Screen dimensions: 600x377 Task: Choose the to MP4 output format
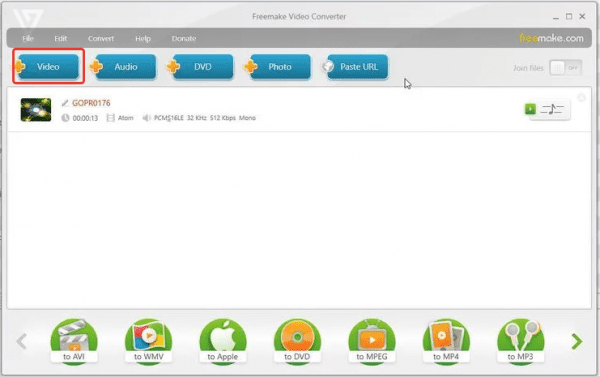[446, 341]
